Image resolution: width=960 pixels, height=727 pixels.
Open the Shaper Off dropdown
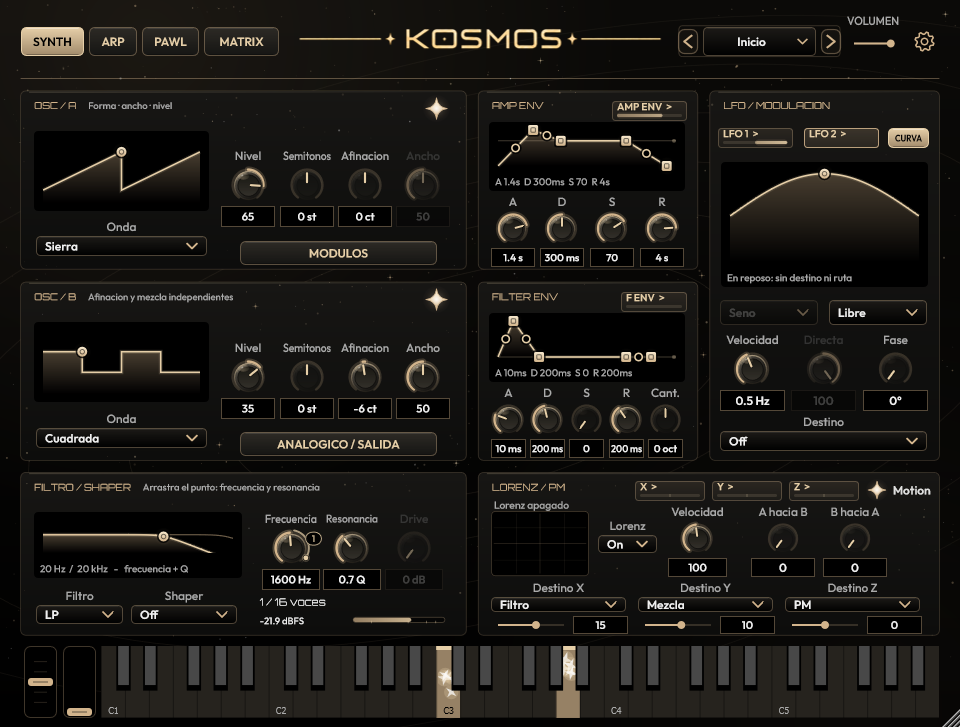point(184,614)
